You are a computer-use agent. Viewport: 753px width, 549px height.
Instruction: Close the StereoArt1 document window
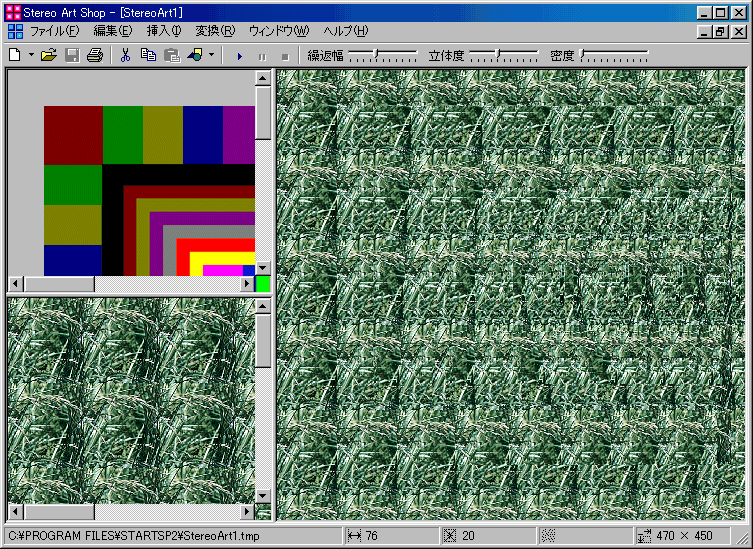coord(739,32)
